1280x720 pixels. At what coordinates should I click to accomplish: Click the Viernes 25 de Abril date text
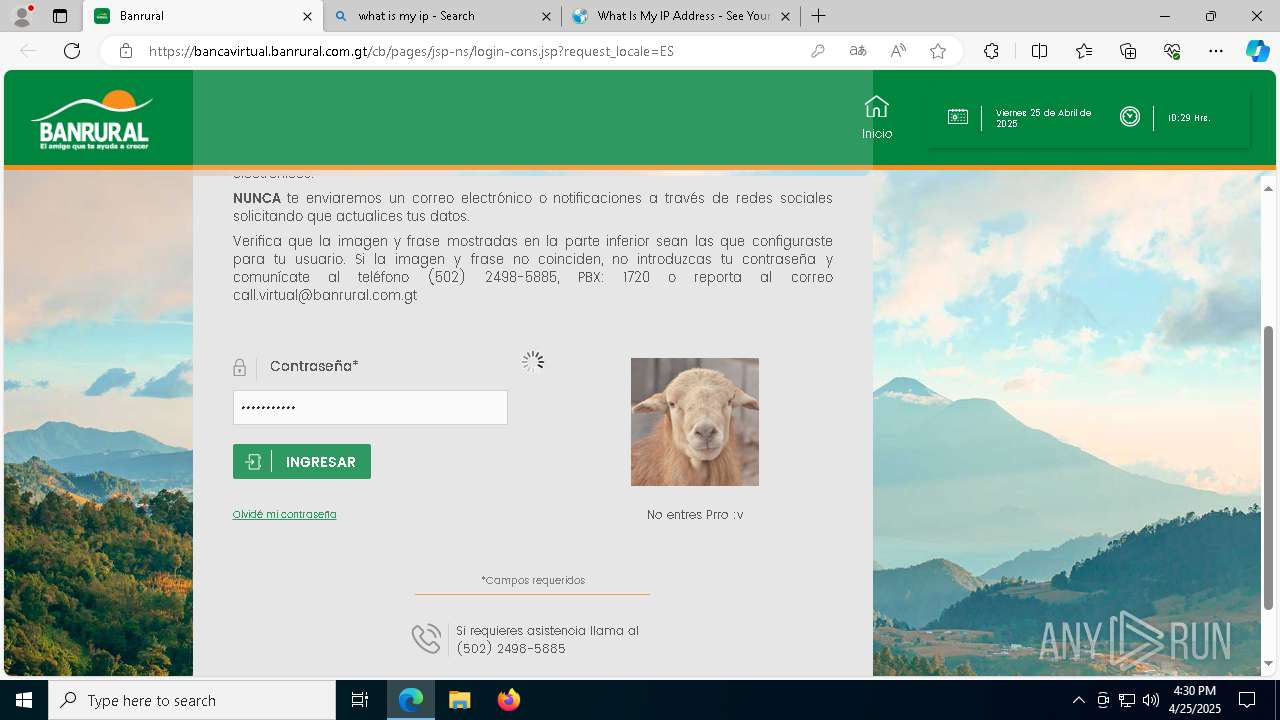click(1043, 118)
